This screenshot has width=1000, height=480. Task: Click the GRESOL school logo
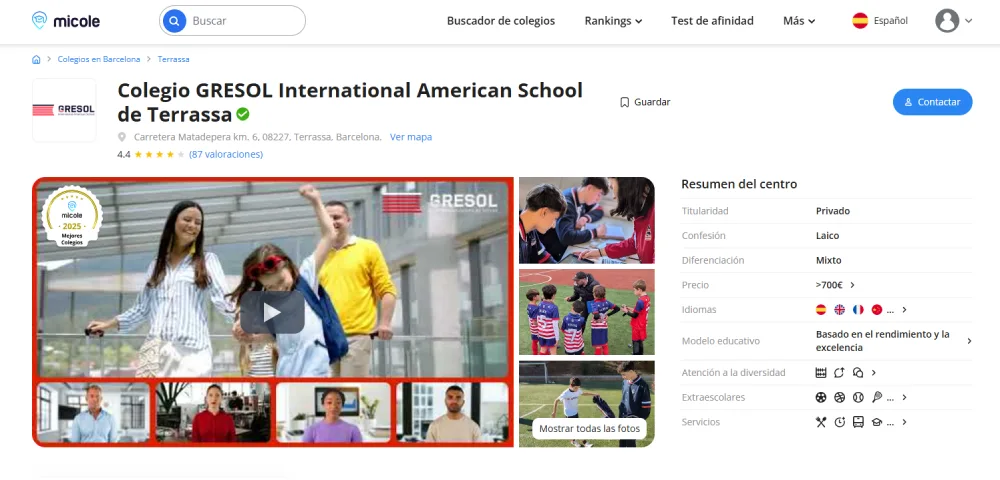click(64, 110)
